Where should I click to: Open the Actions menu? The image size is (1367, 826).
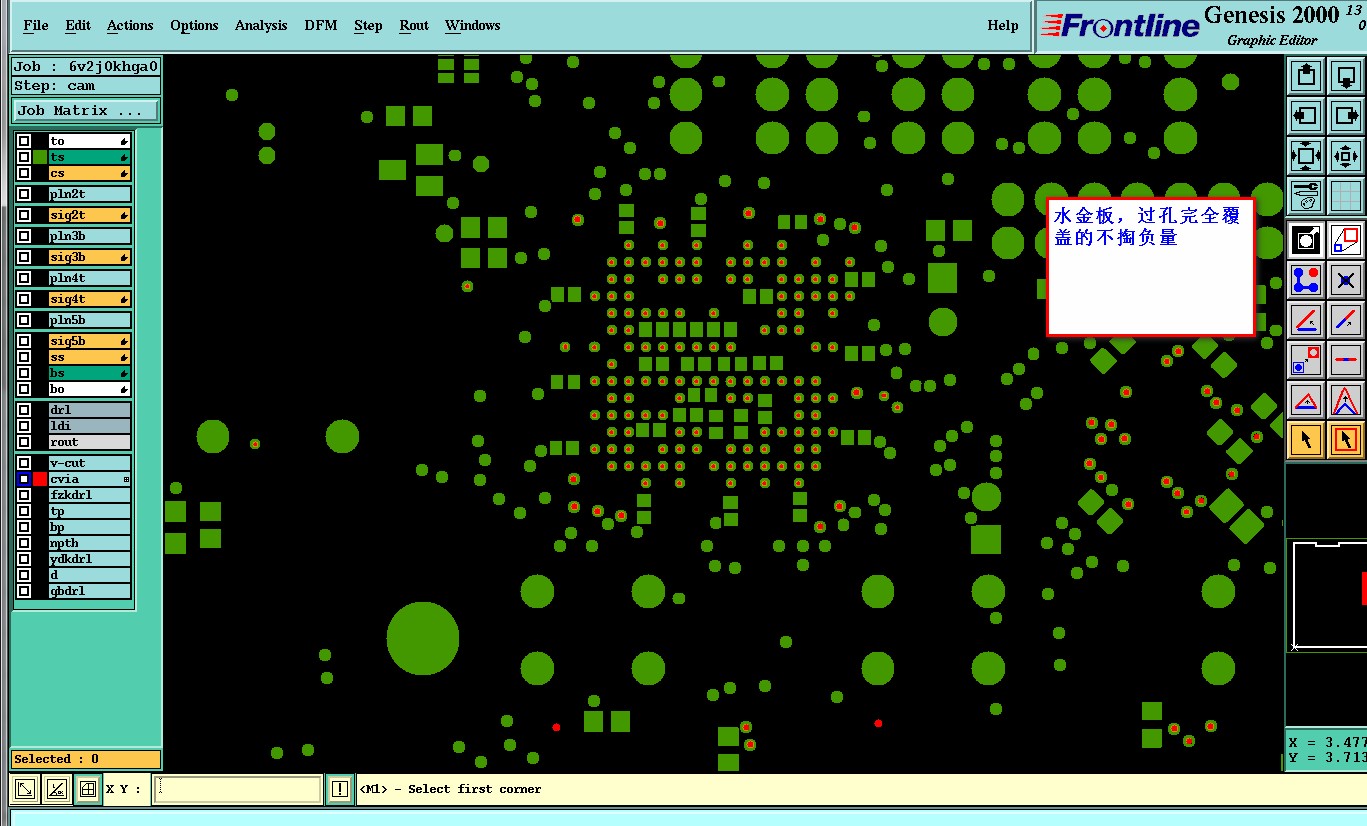click(x=130, y=25)
